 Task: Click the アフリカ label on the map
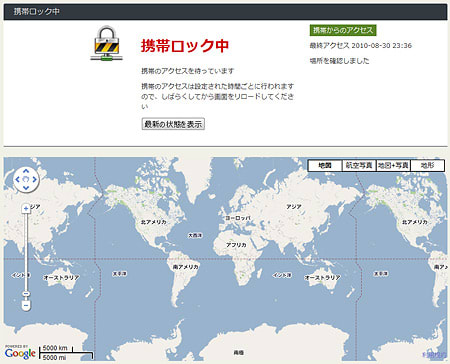click(x=236, y=245)
